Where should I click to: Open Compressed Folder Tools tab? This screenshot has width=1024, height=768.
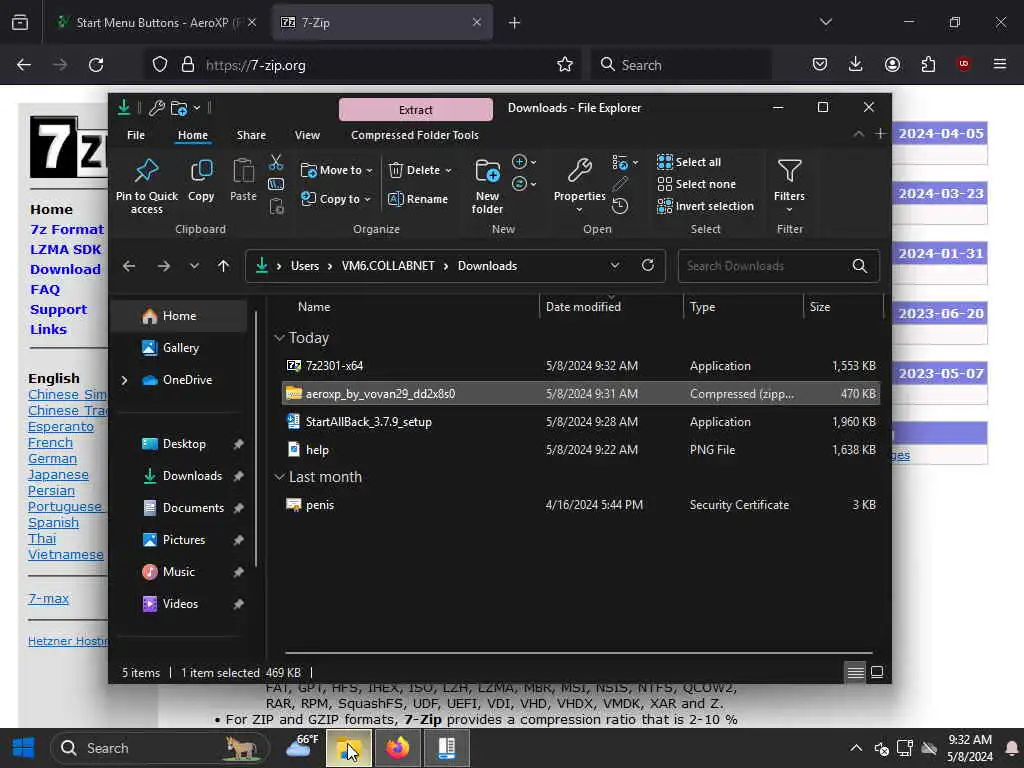(x=415, y=135)
